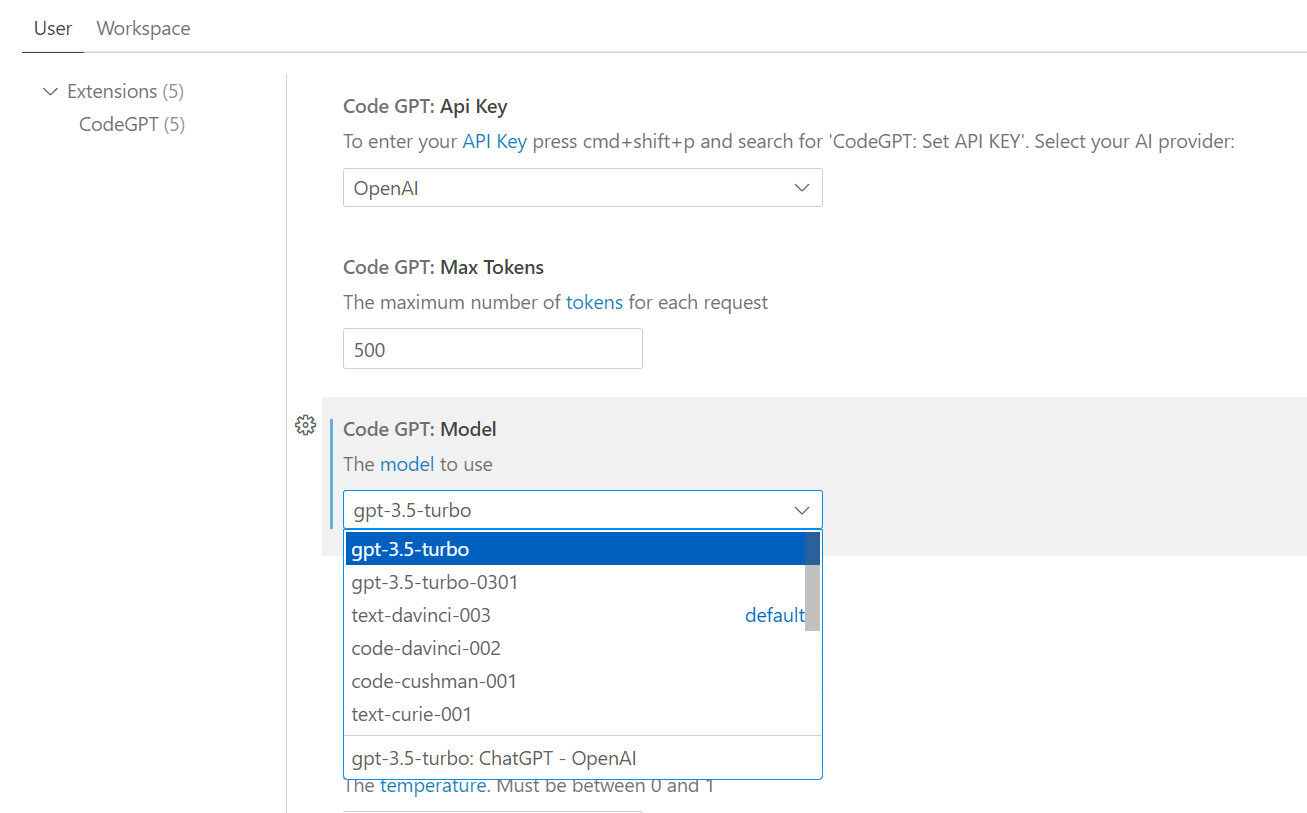Open the API Key link

click(x=494, y=142)
